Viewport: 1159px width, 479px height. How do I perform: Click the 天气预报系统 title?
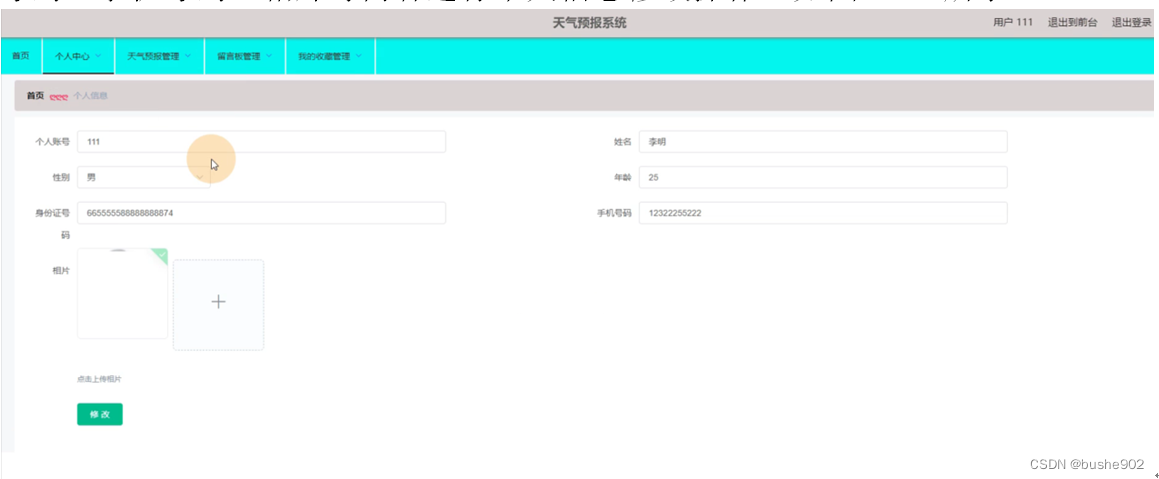click(x=589, y=22)
